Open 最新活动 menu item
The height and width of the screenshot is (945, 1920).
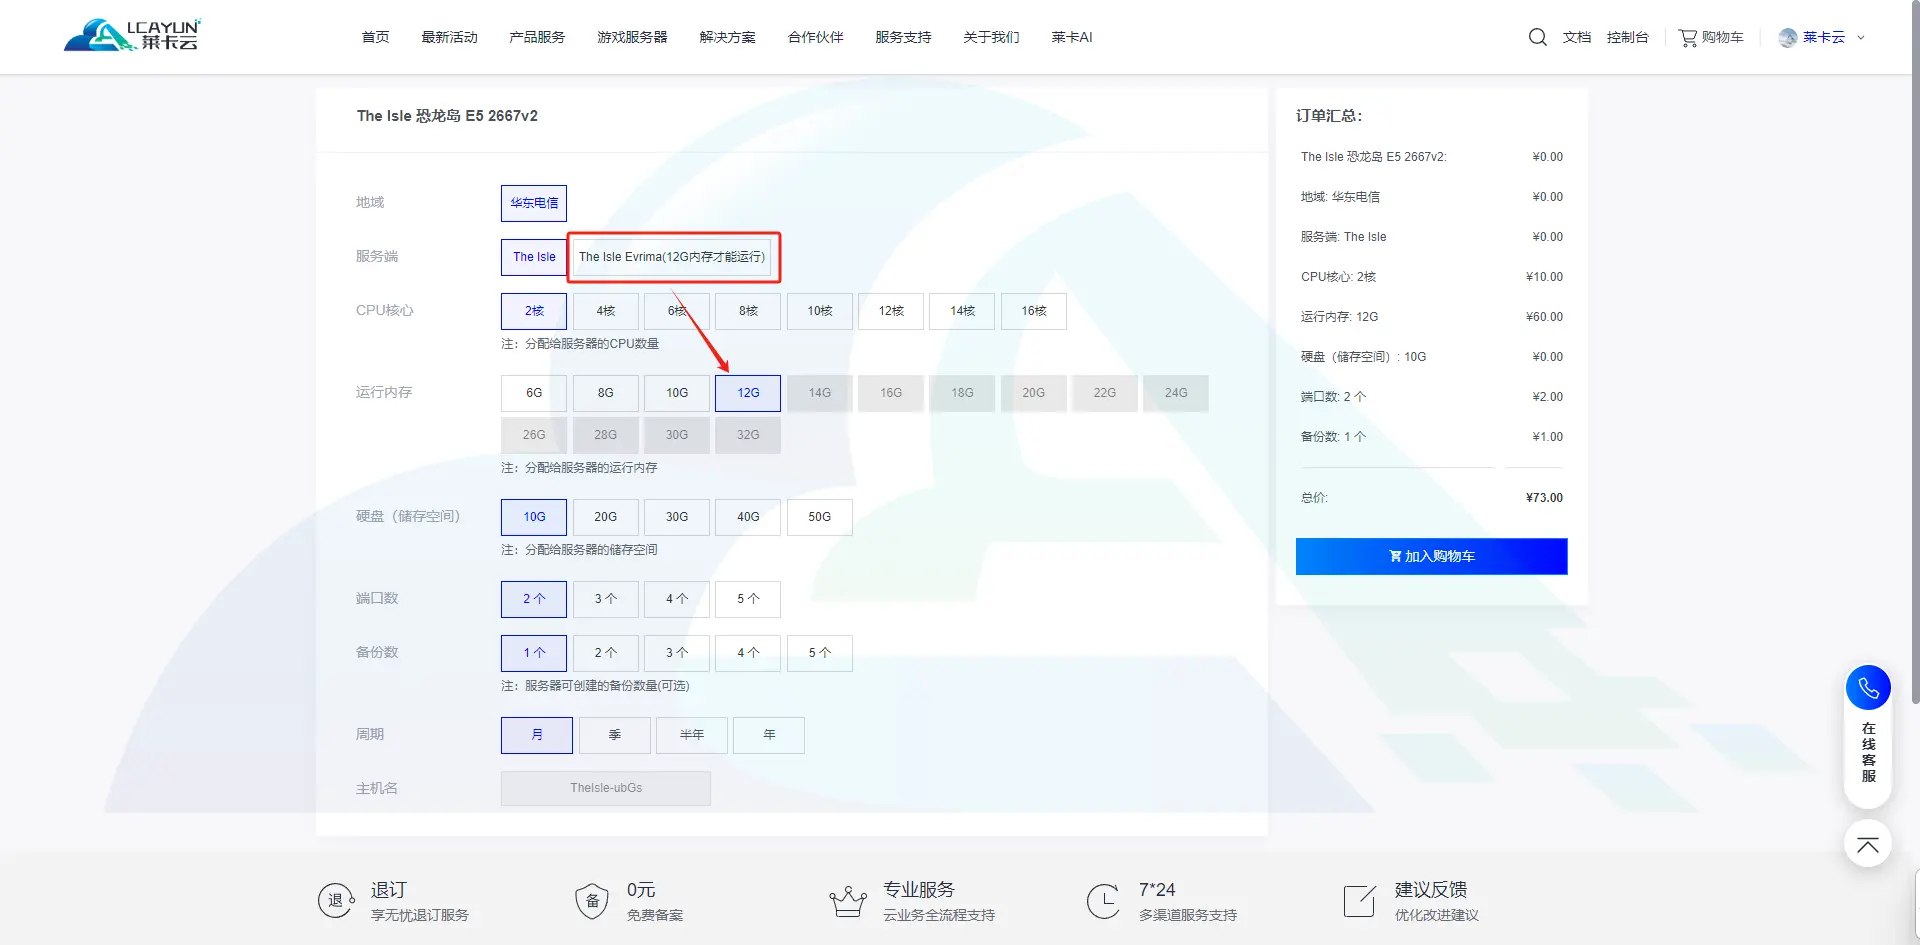pos(449,37)
